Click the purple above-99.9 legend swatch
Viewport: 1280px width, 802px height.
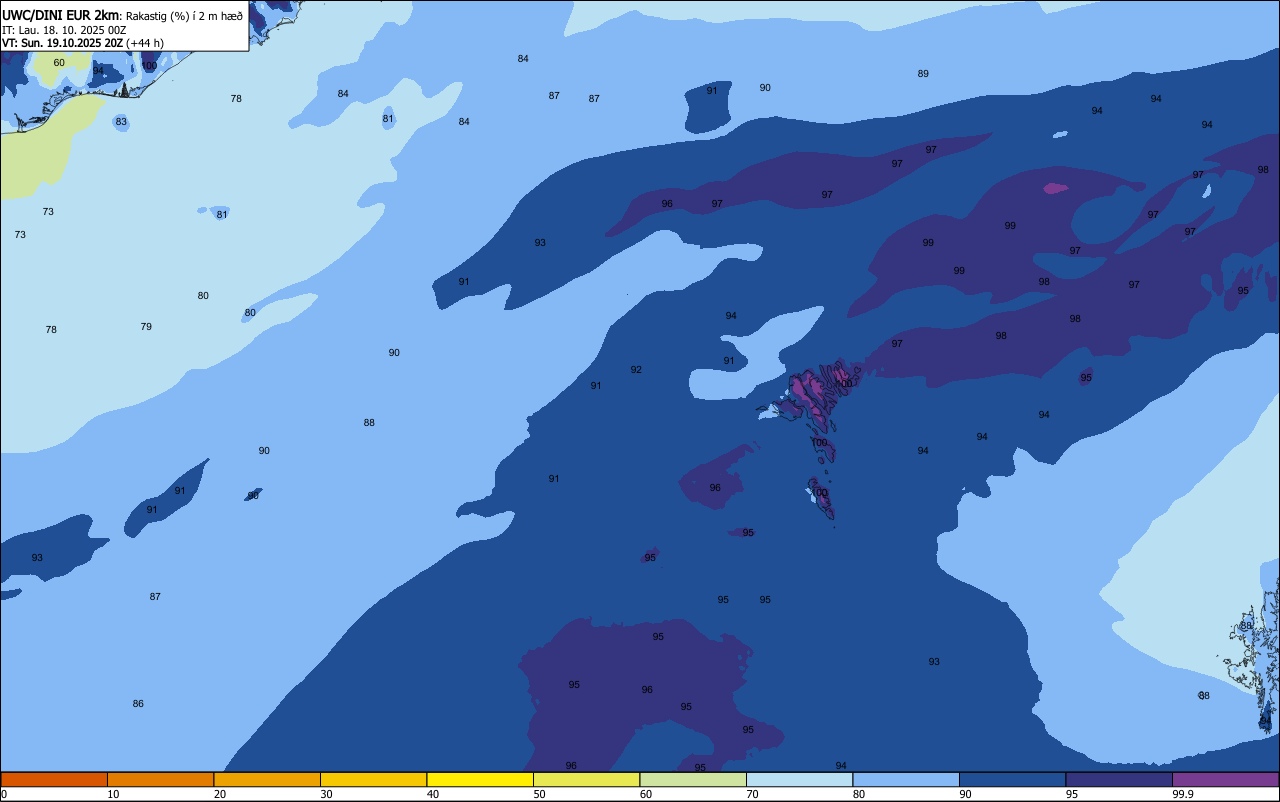tap(1226, 779)
